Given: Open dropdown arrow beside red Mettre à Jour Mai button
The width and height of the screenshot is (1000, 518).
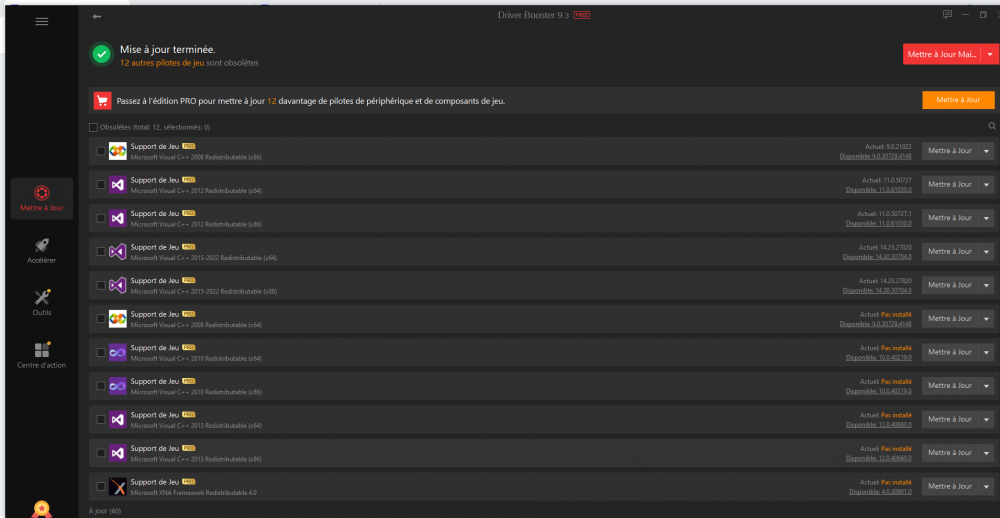Looking at the screenshot, I should (x=990, y=55).
